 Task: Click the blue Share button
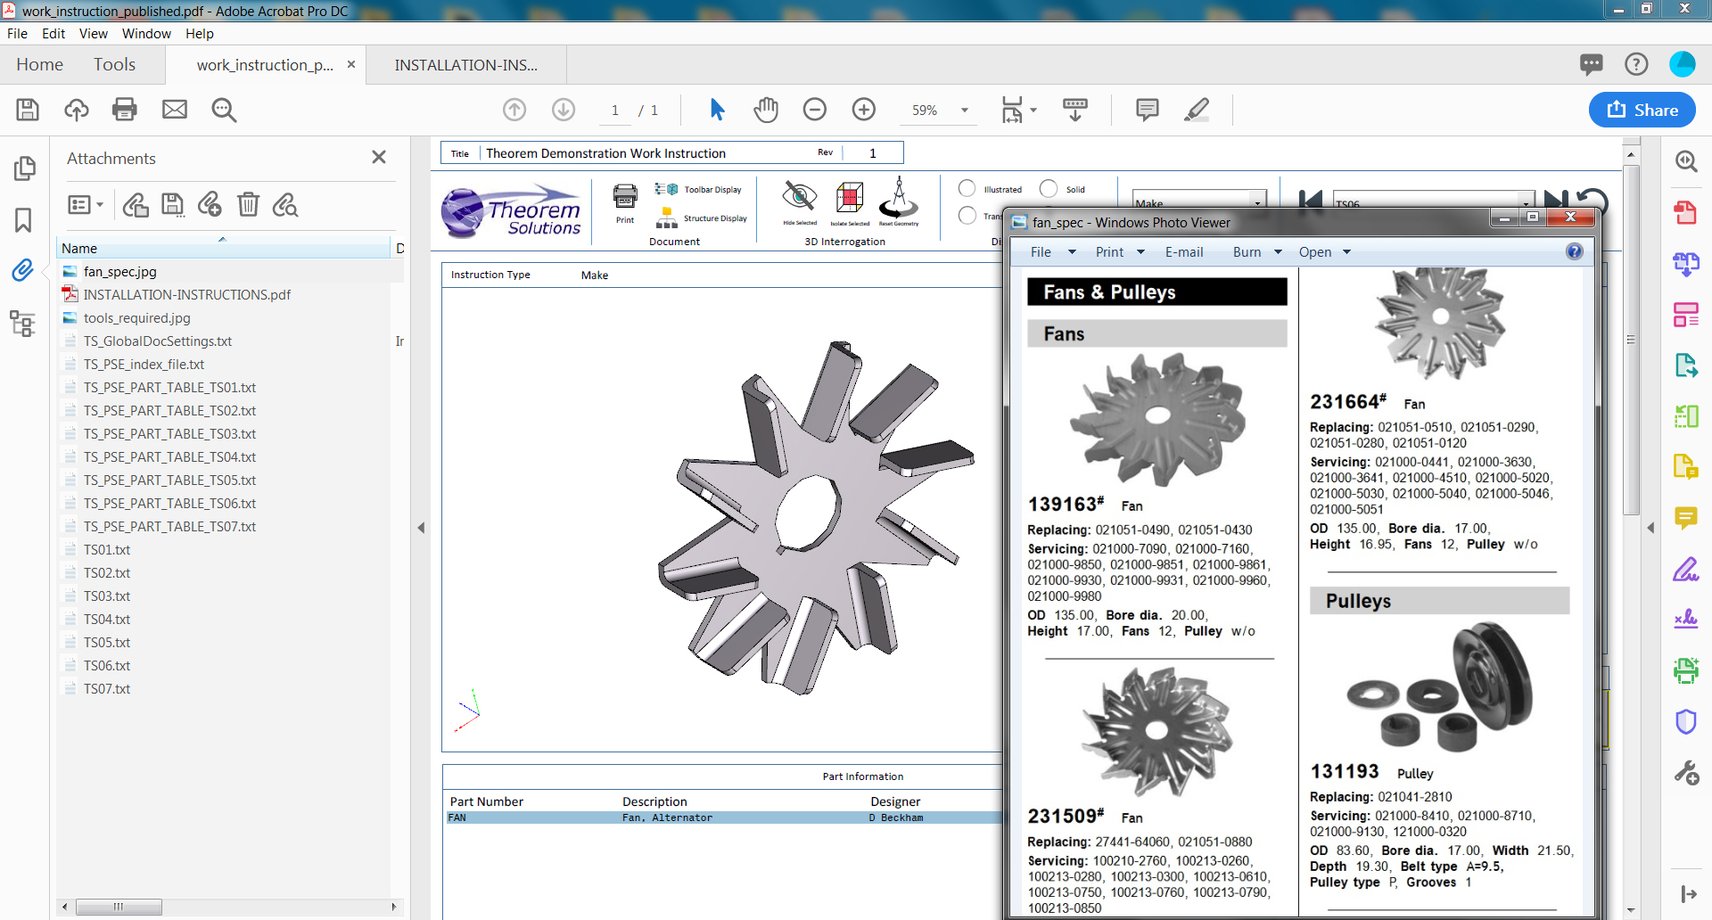1641,110
